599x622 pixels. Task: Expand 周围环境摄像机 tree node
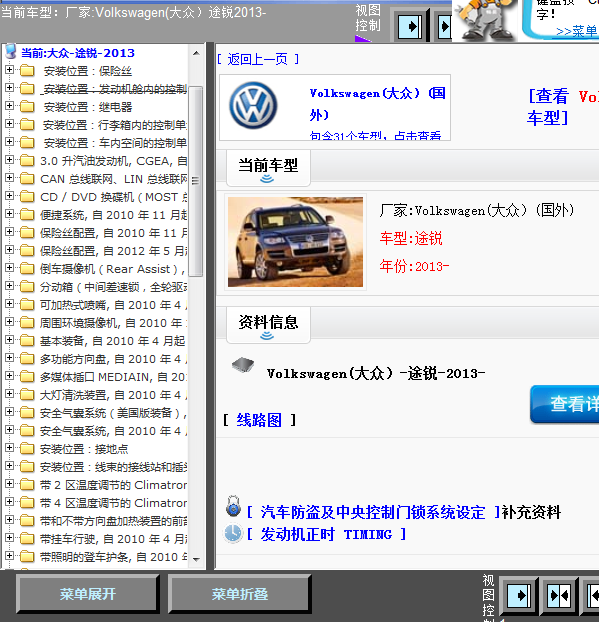9,322
